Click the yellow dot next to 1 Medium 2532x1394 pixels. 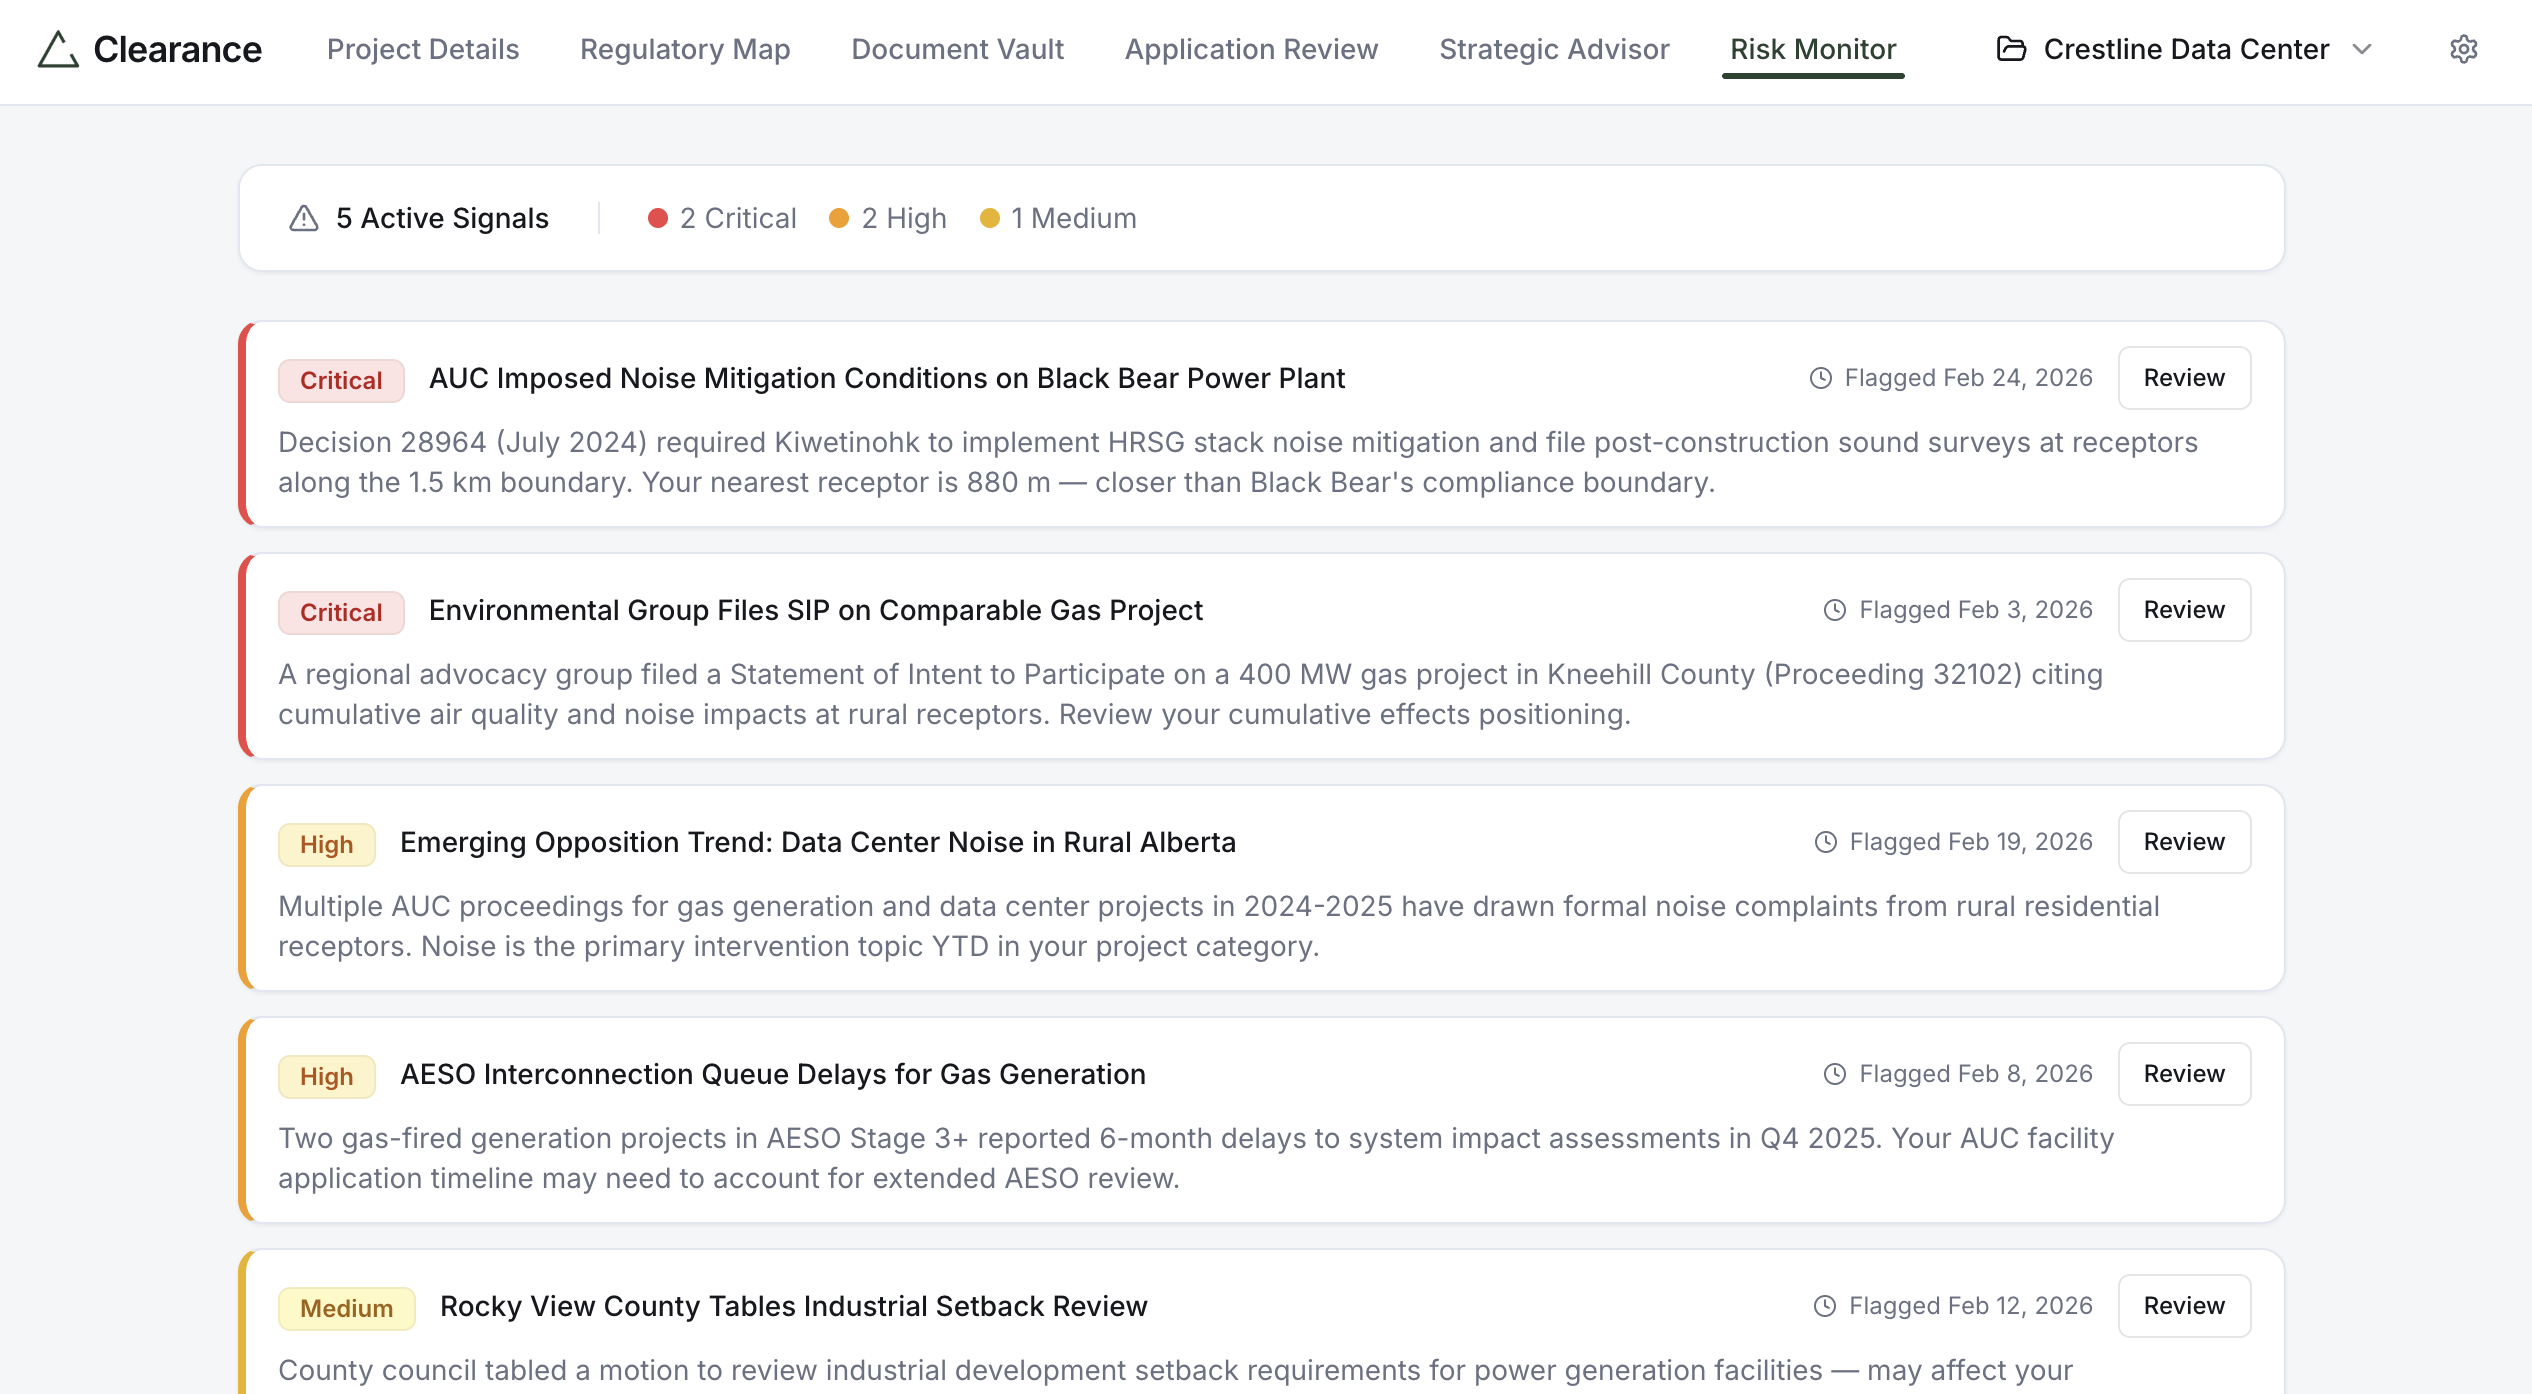click(x=990, y=217)
